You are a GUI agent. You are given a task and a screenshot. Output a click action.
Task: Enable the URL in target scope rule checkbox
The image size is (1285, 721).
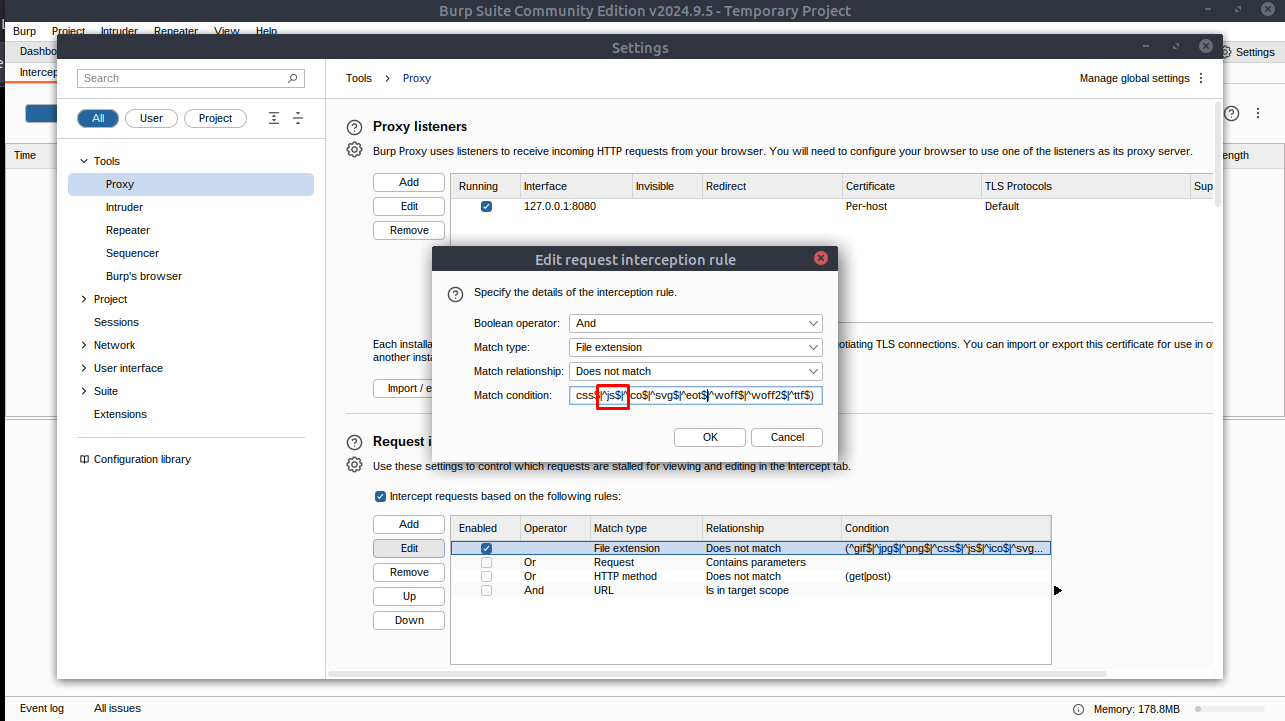coord(486,591)
